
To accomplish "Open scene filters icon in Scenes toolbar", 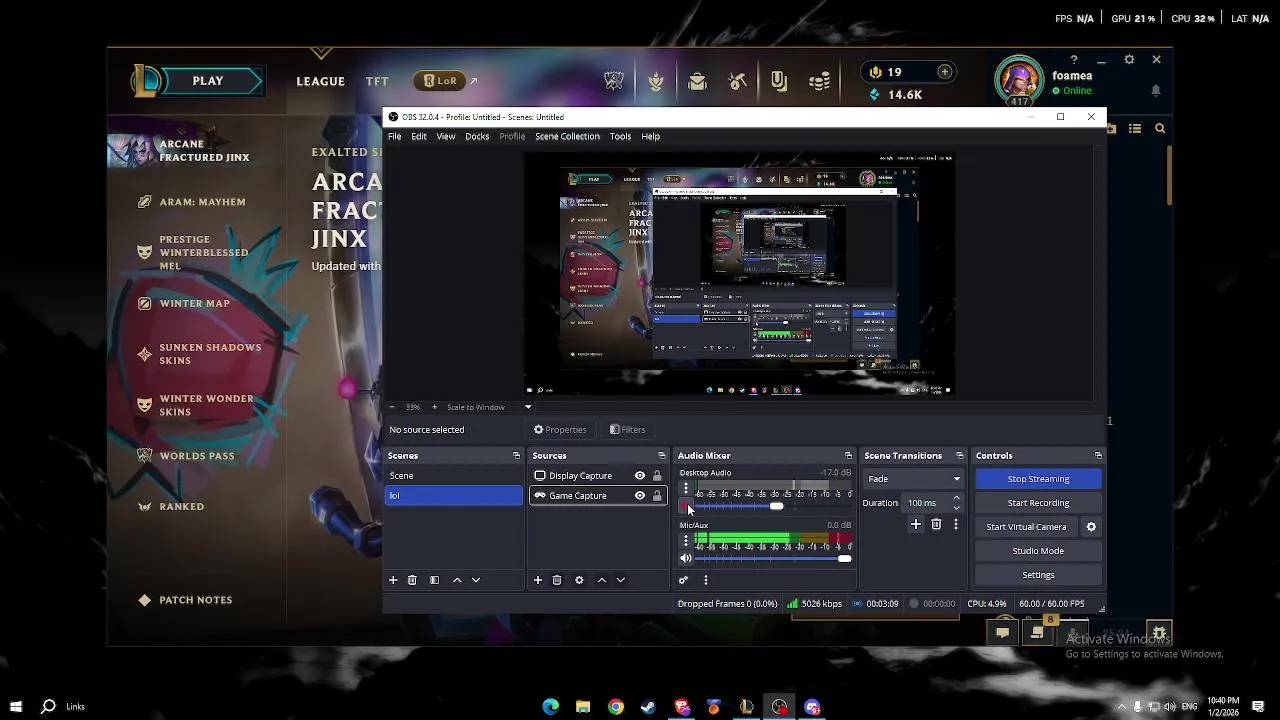I will coord(434,580).
